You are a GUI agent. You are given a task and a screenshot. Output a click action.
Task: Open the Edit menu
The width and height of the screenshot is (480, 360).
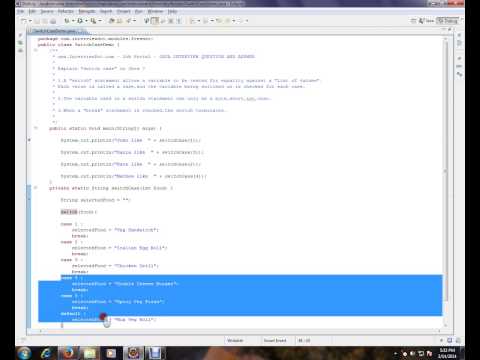tap(32, 11)
